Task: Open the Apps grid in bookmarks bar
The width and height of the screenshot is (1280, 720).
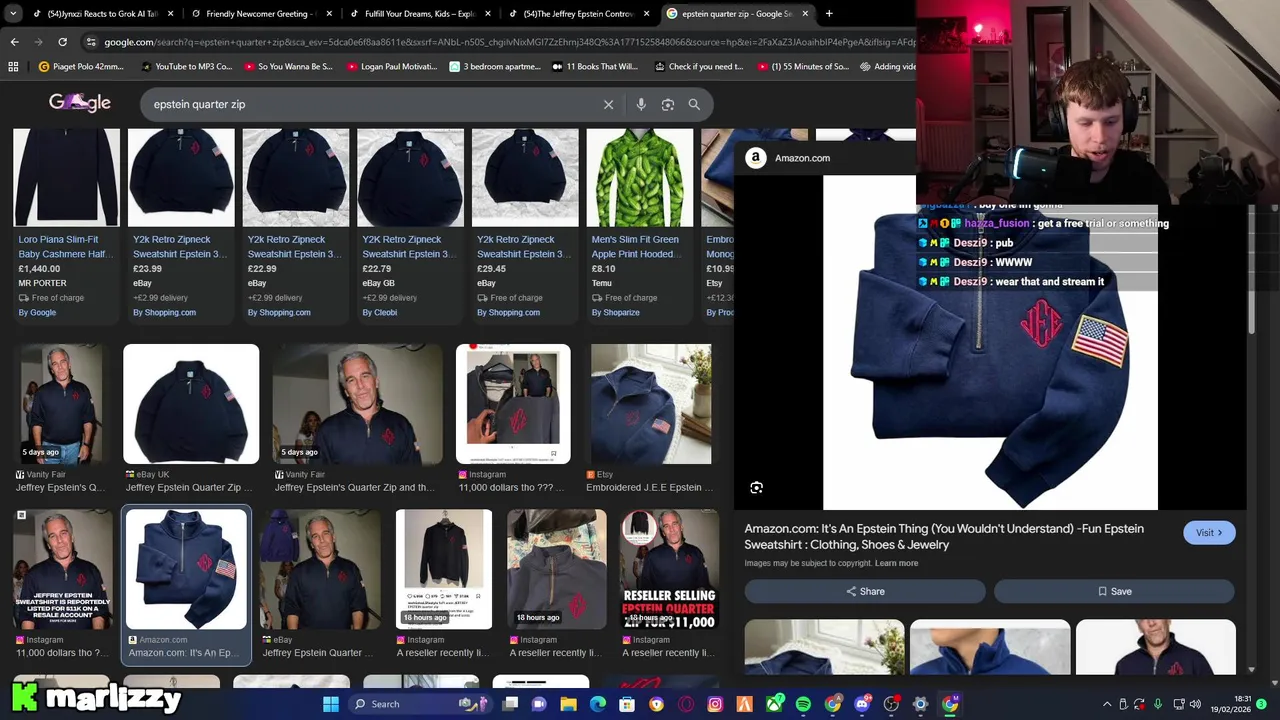Action: (x=13, y=67)
